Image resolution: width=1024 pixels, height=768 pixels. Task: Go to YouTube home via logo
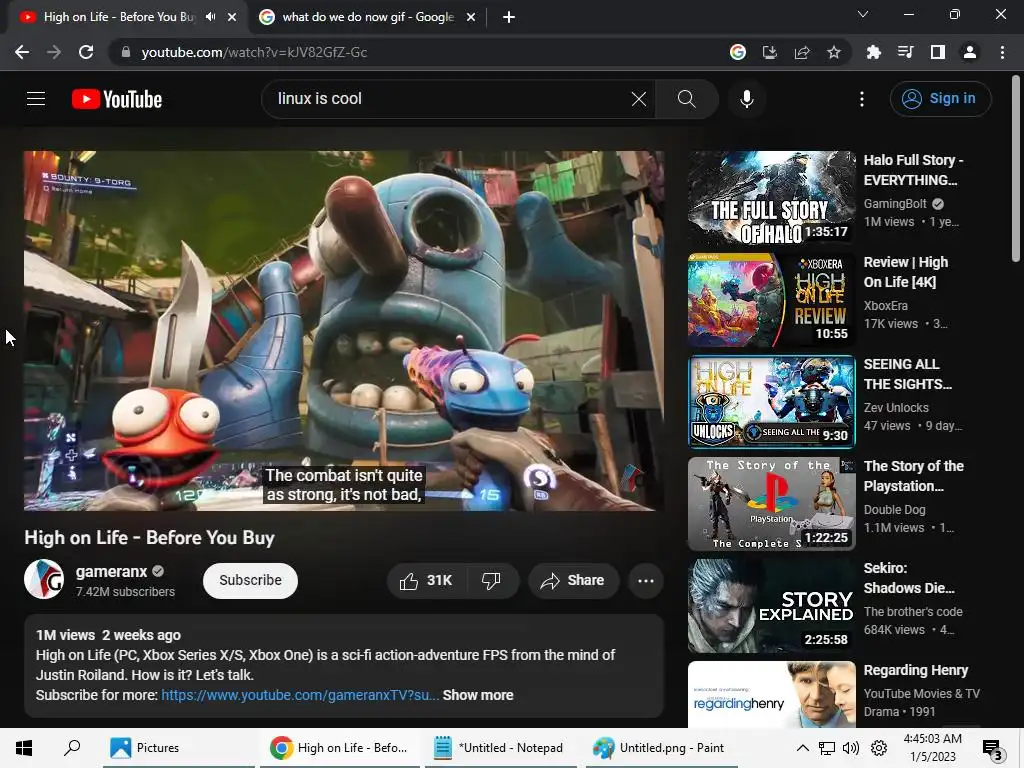pos(117,99)
